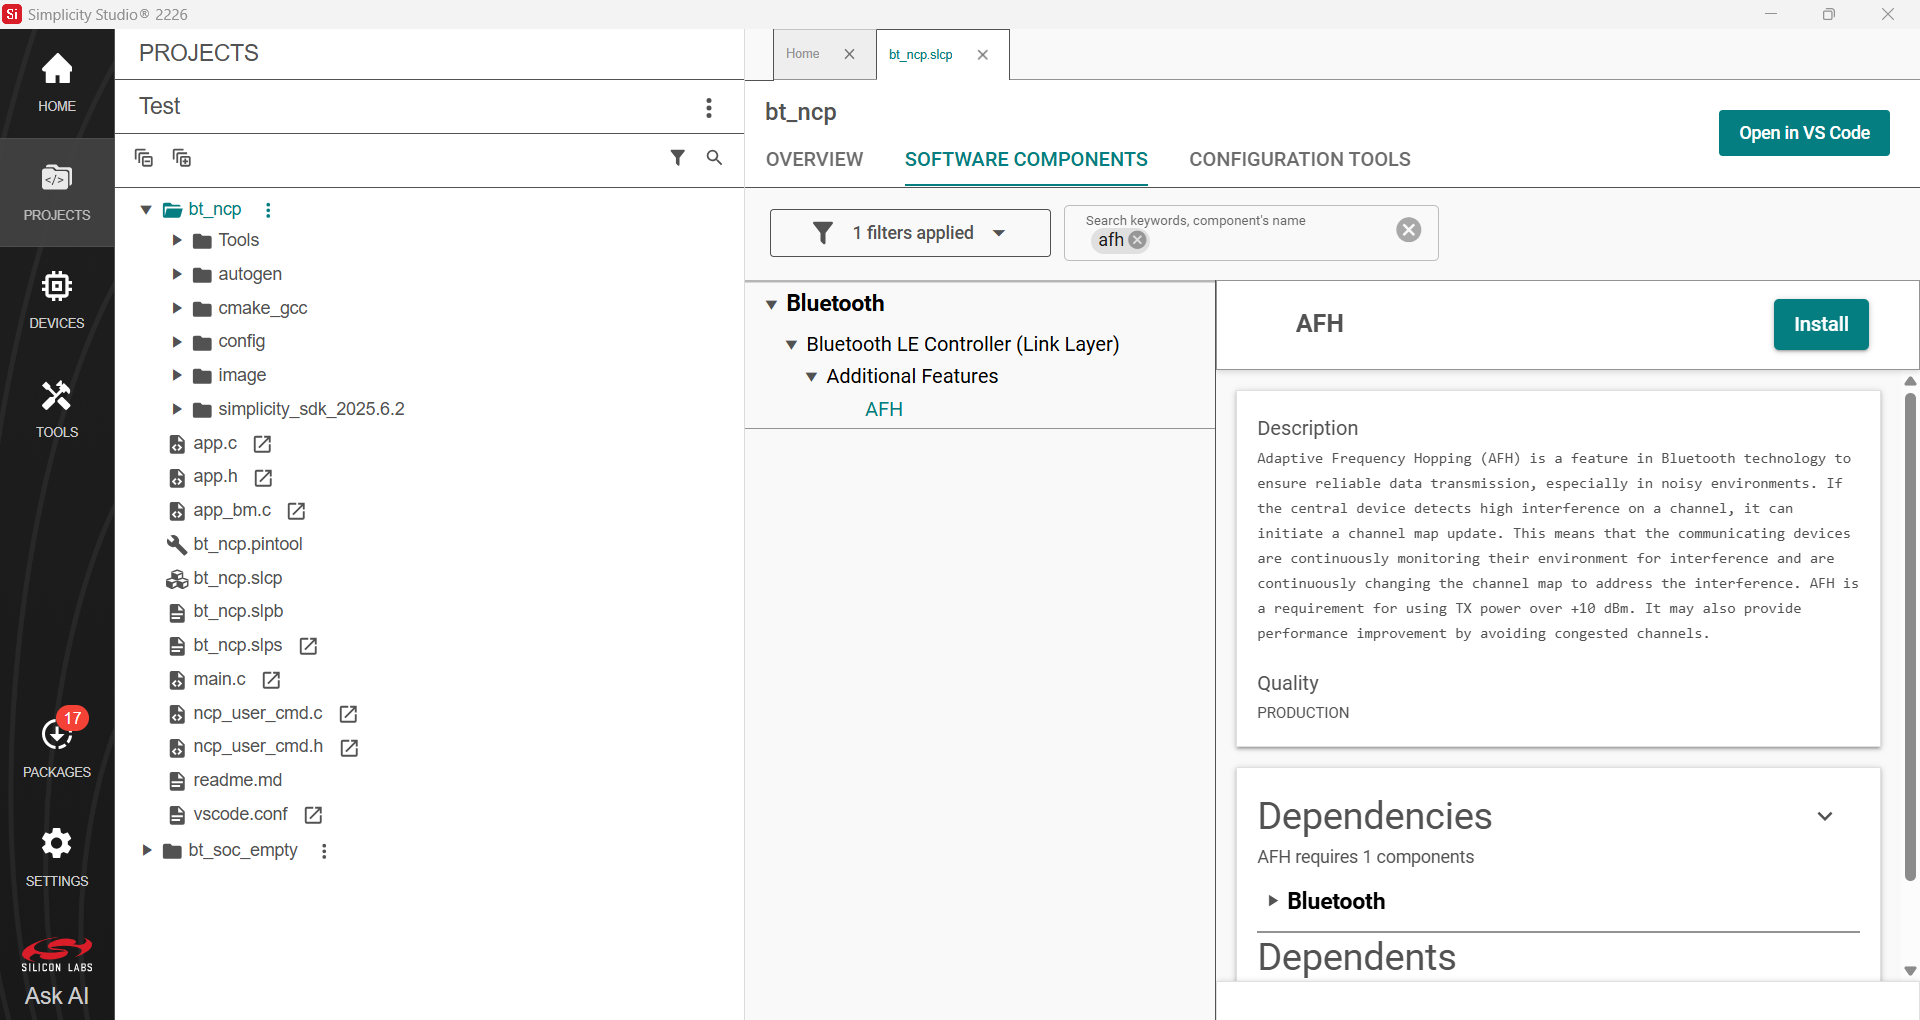Select bt_ncp.pintool file

point(248,544)
